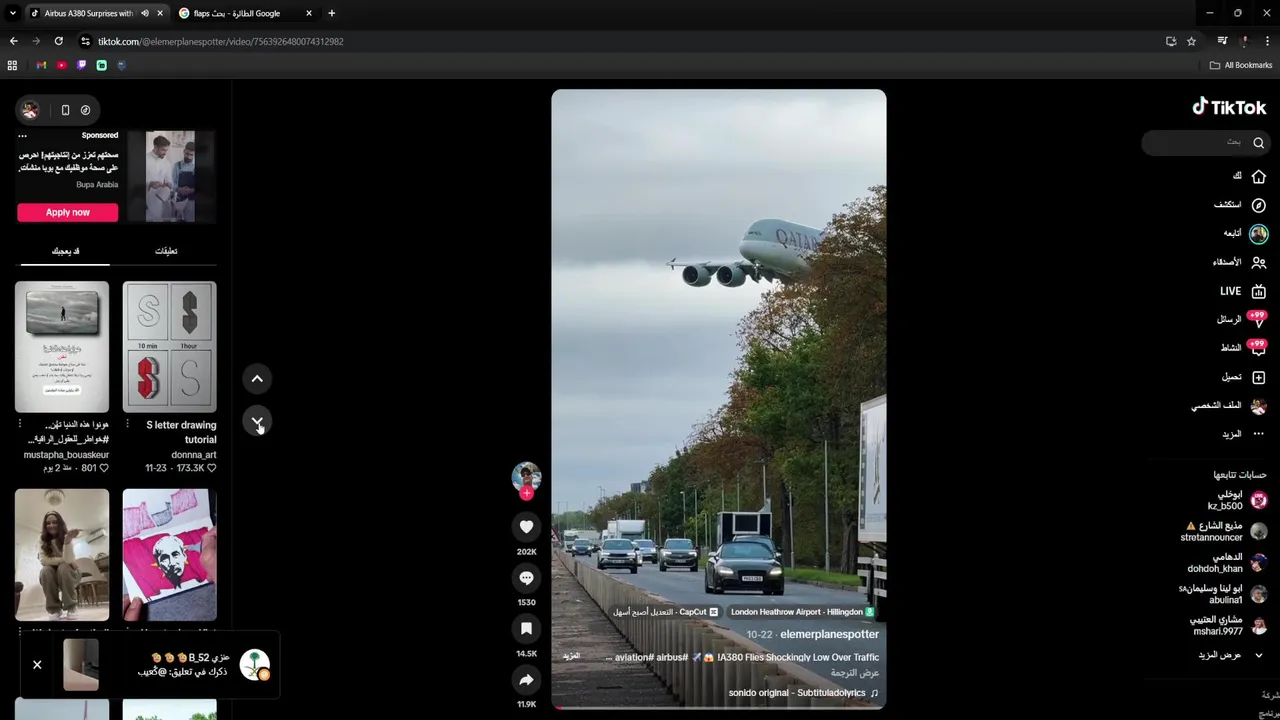Go back in the browser
1280x720 pixels.
tap(13, 41)
